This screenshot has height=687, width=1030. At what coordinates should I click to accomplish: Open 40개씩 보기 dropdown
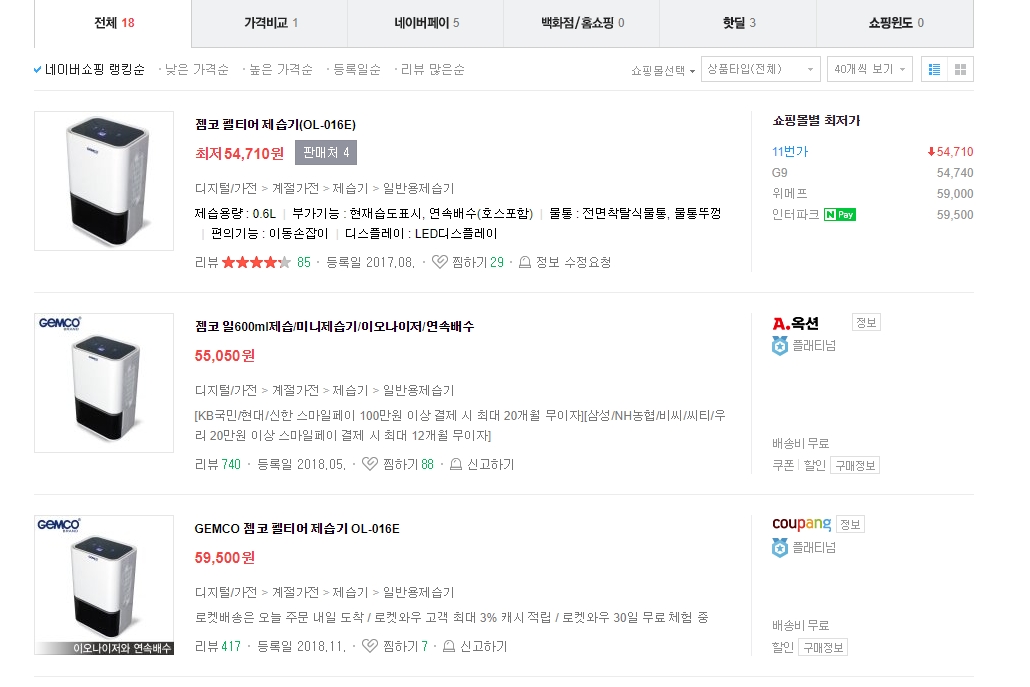coord(870,69)
